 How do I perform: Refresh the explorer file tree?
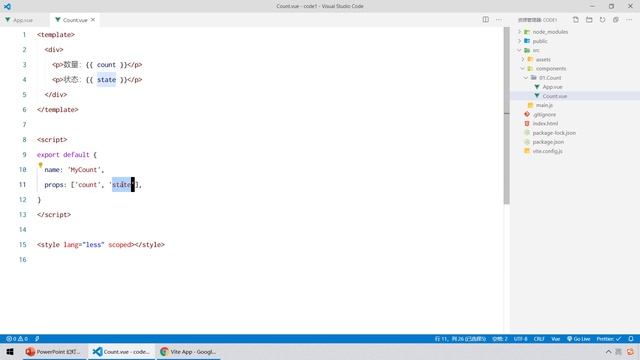(602, 20)
